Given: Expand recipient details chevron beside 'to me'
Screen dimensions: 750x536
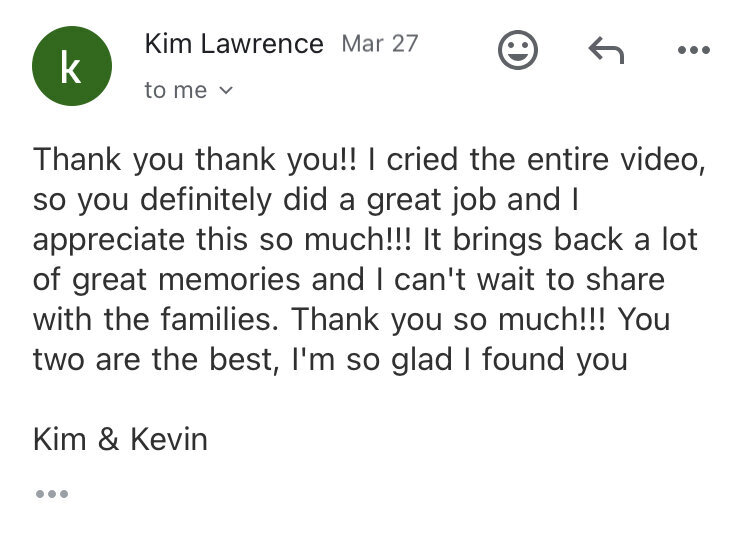Looking at the screenshot, I should (x=225, y=90).
